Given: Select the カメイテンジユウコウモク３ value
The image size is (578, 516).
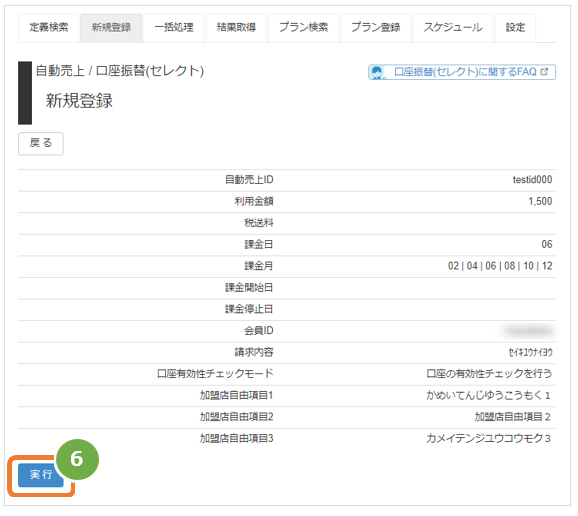Looking at the screenshot, I should point(488,439).
